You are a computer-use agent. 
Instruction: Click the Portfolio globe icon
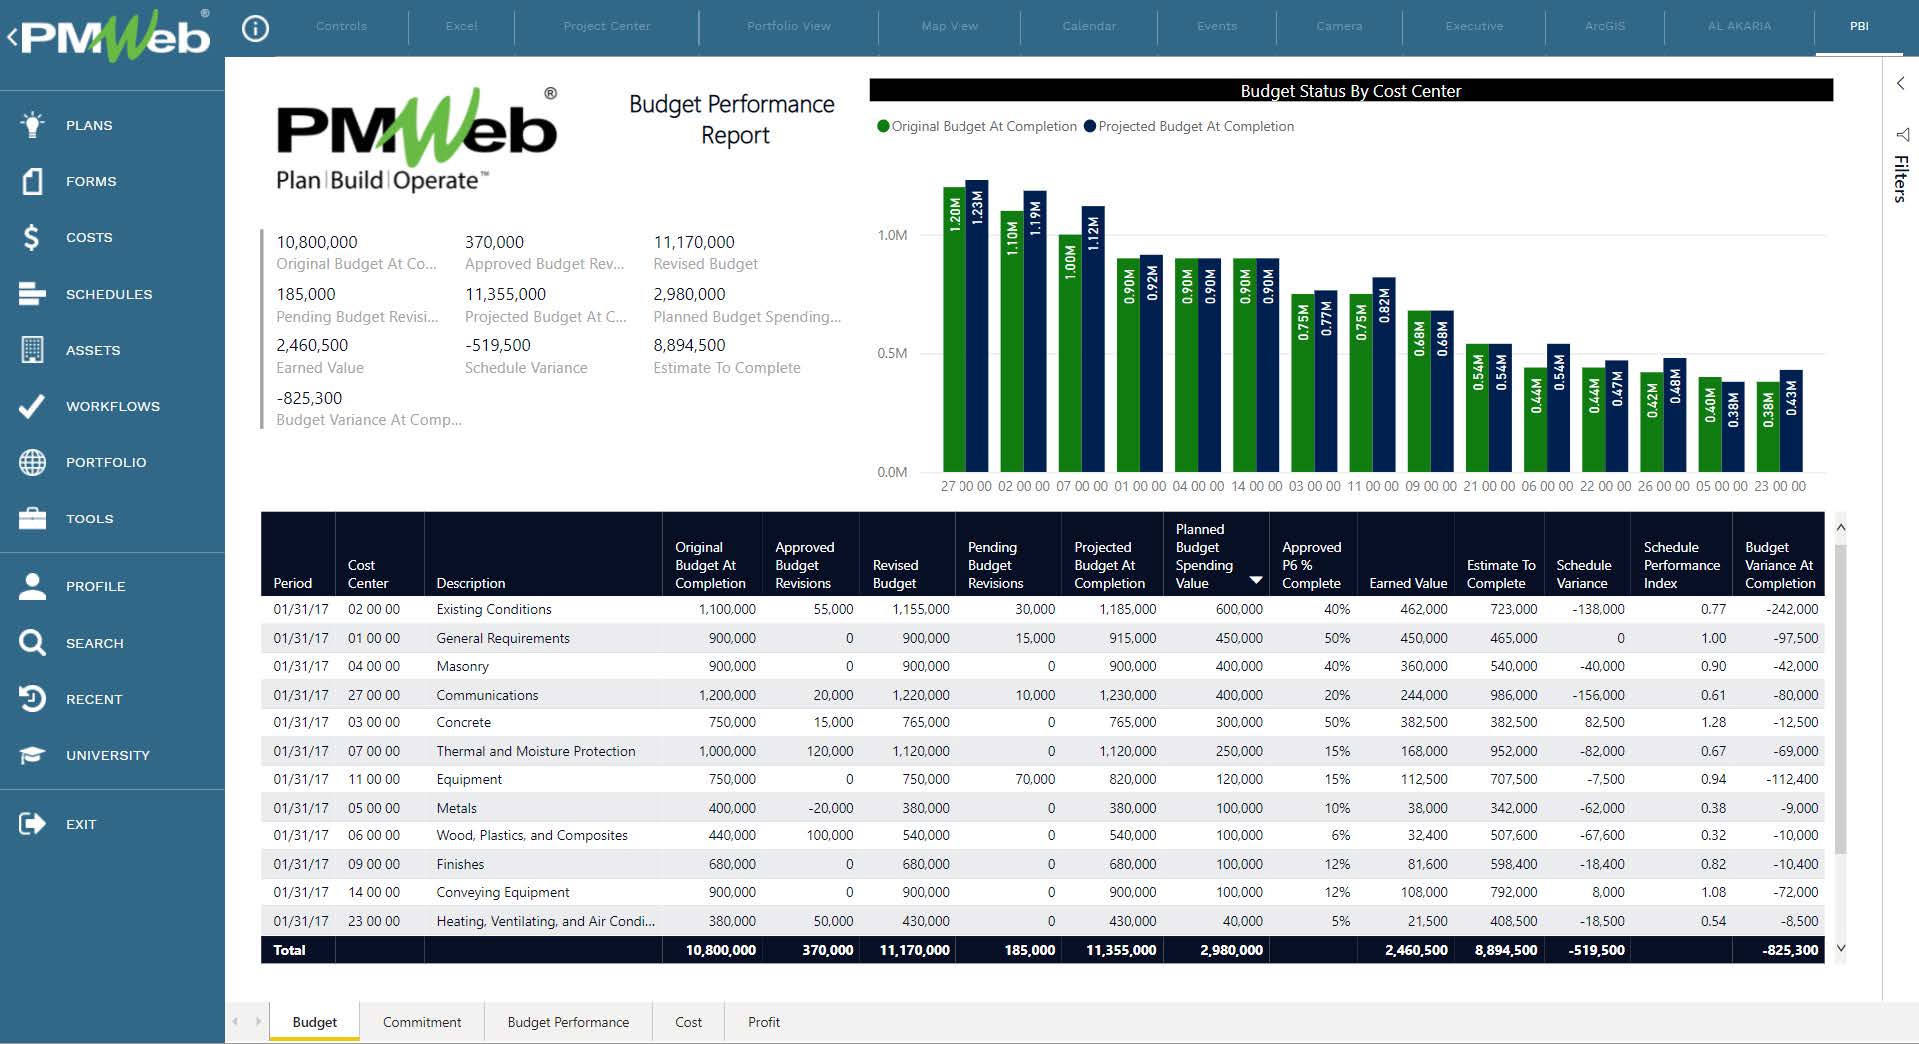click(31, 462)
